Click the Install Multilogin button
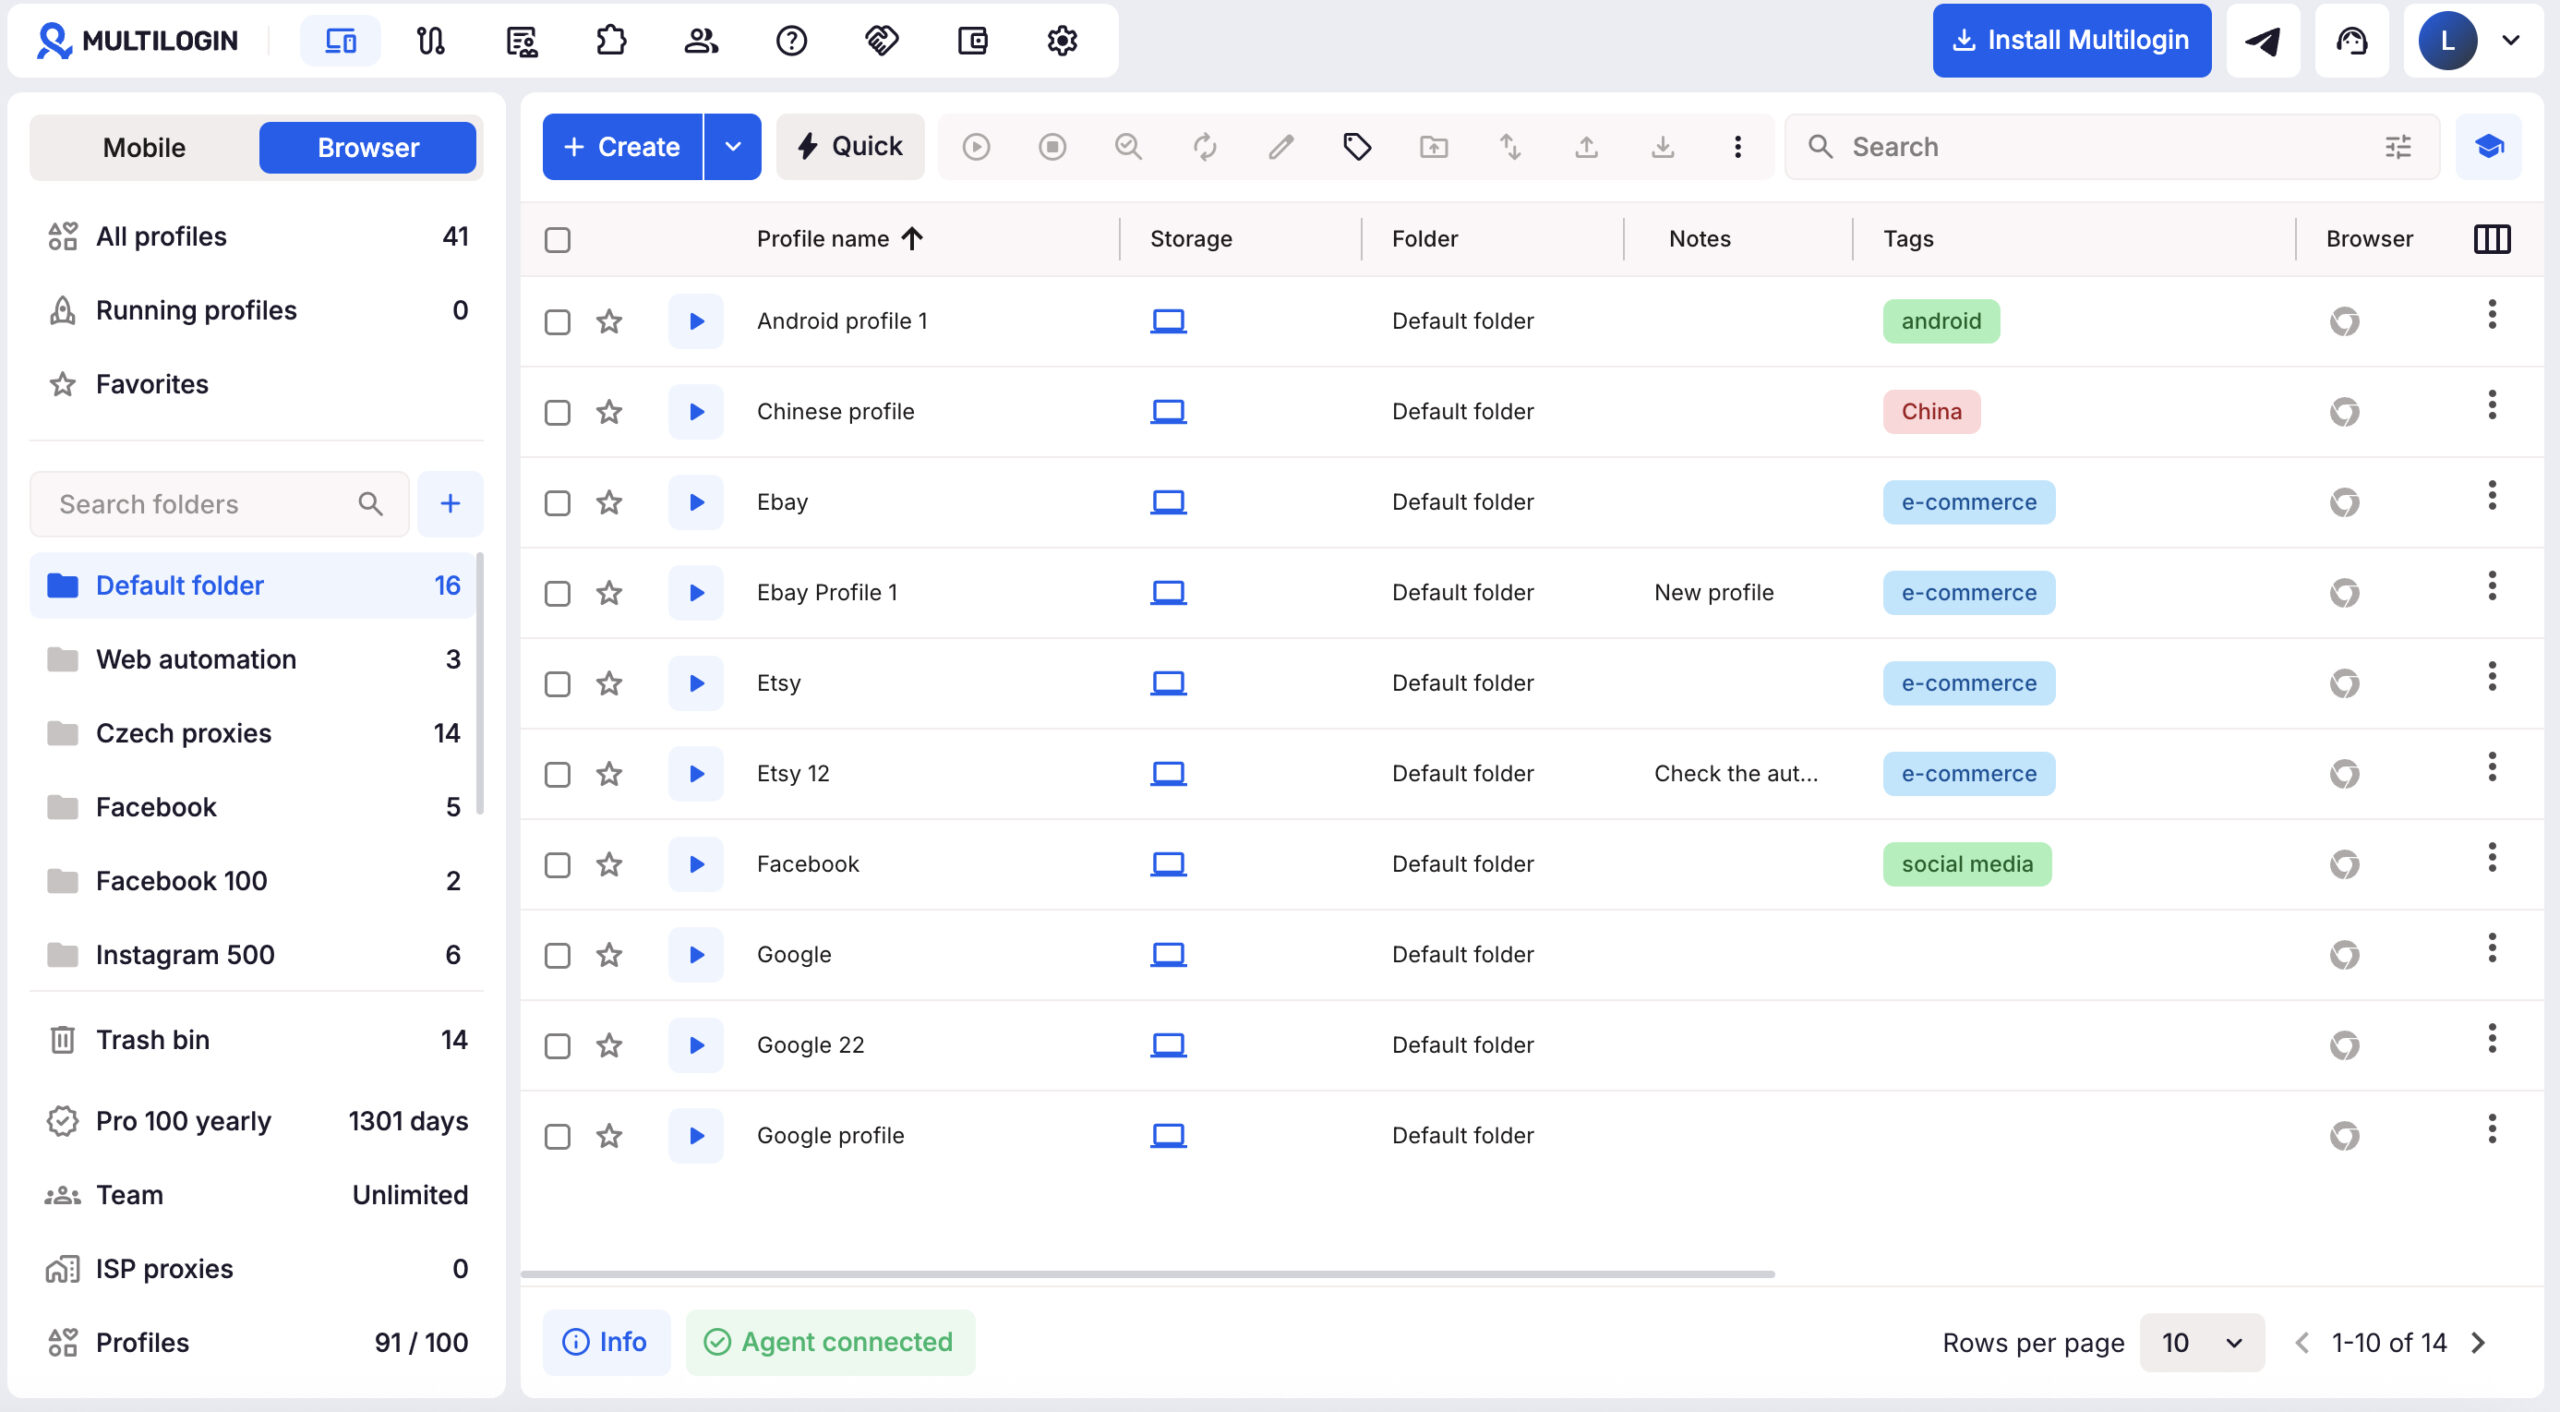Viewport: 2560px width, 1412px height. [x=2071, y=41]
